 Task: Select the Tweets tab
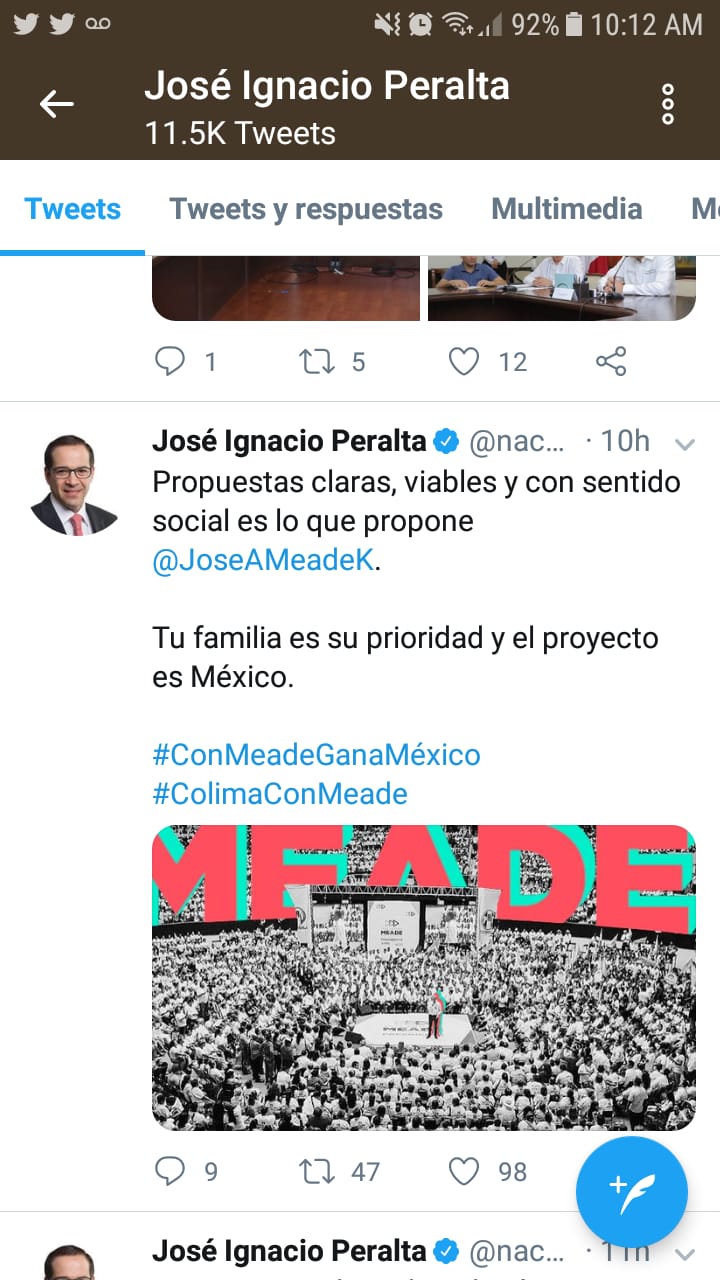click(x=72, y=209)
